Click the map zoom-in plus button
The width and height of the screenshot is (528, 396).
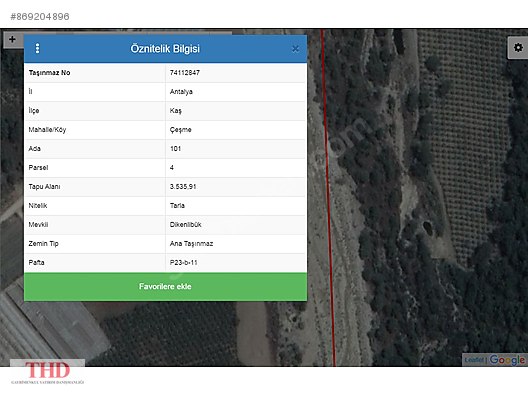12,39
